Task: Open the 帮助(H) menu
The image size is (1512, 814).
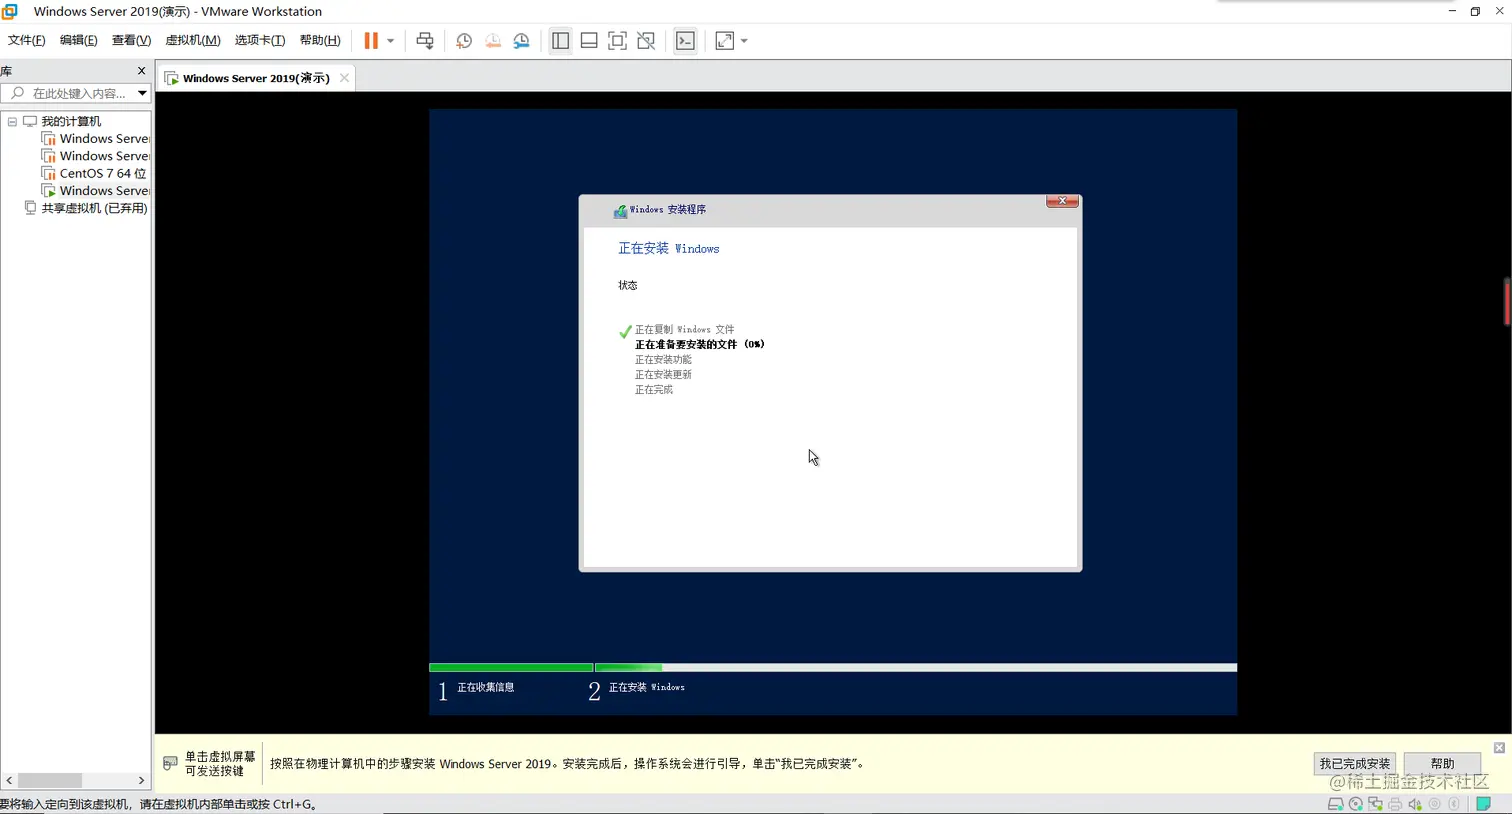Action: (x=320, y=40)
